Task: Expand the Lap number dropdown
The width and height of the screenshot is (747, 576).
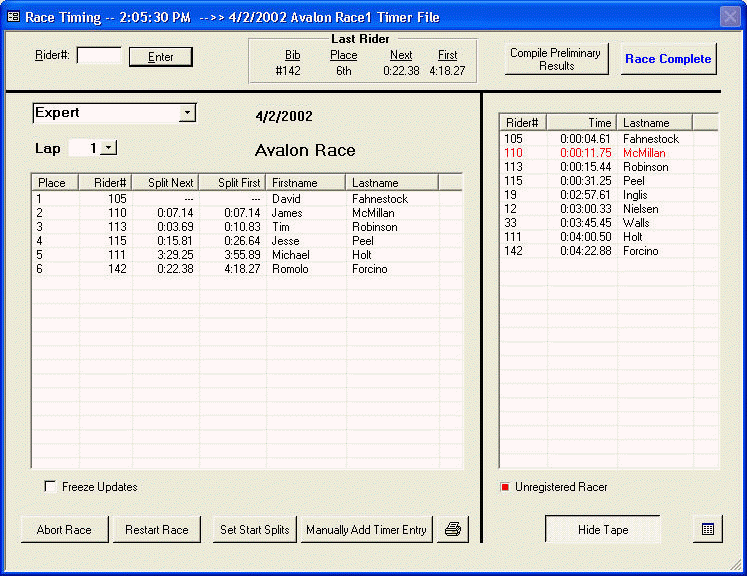Action: click(x=108, y=148)
